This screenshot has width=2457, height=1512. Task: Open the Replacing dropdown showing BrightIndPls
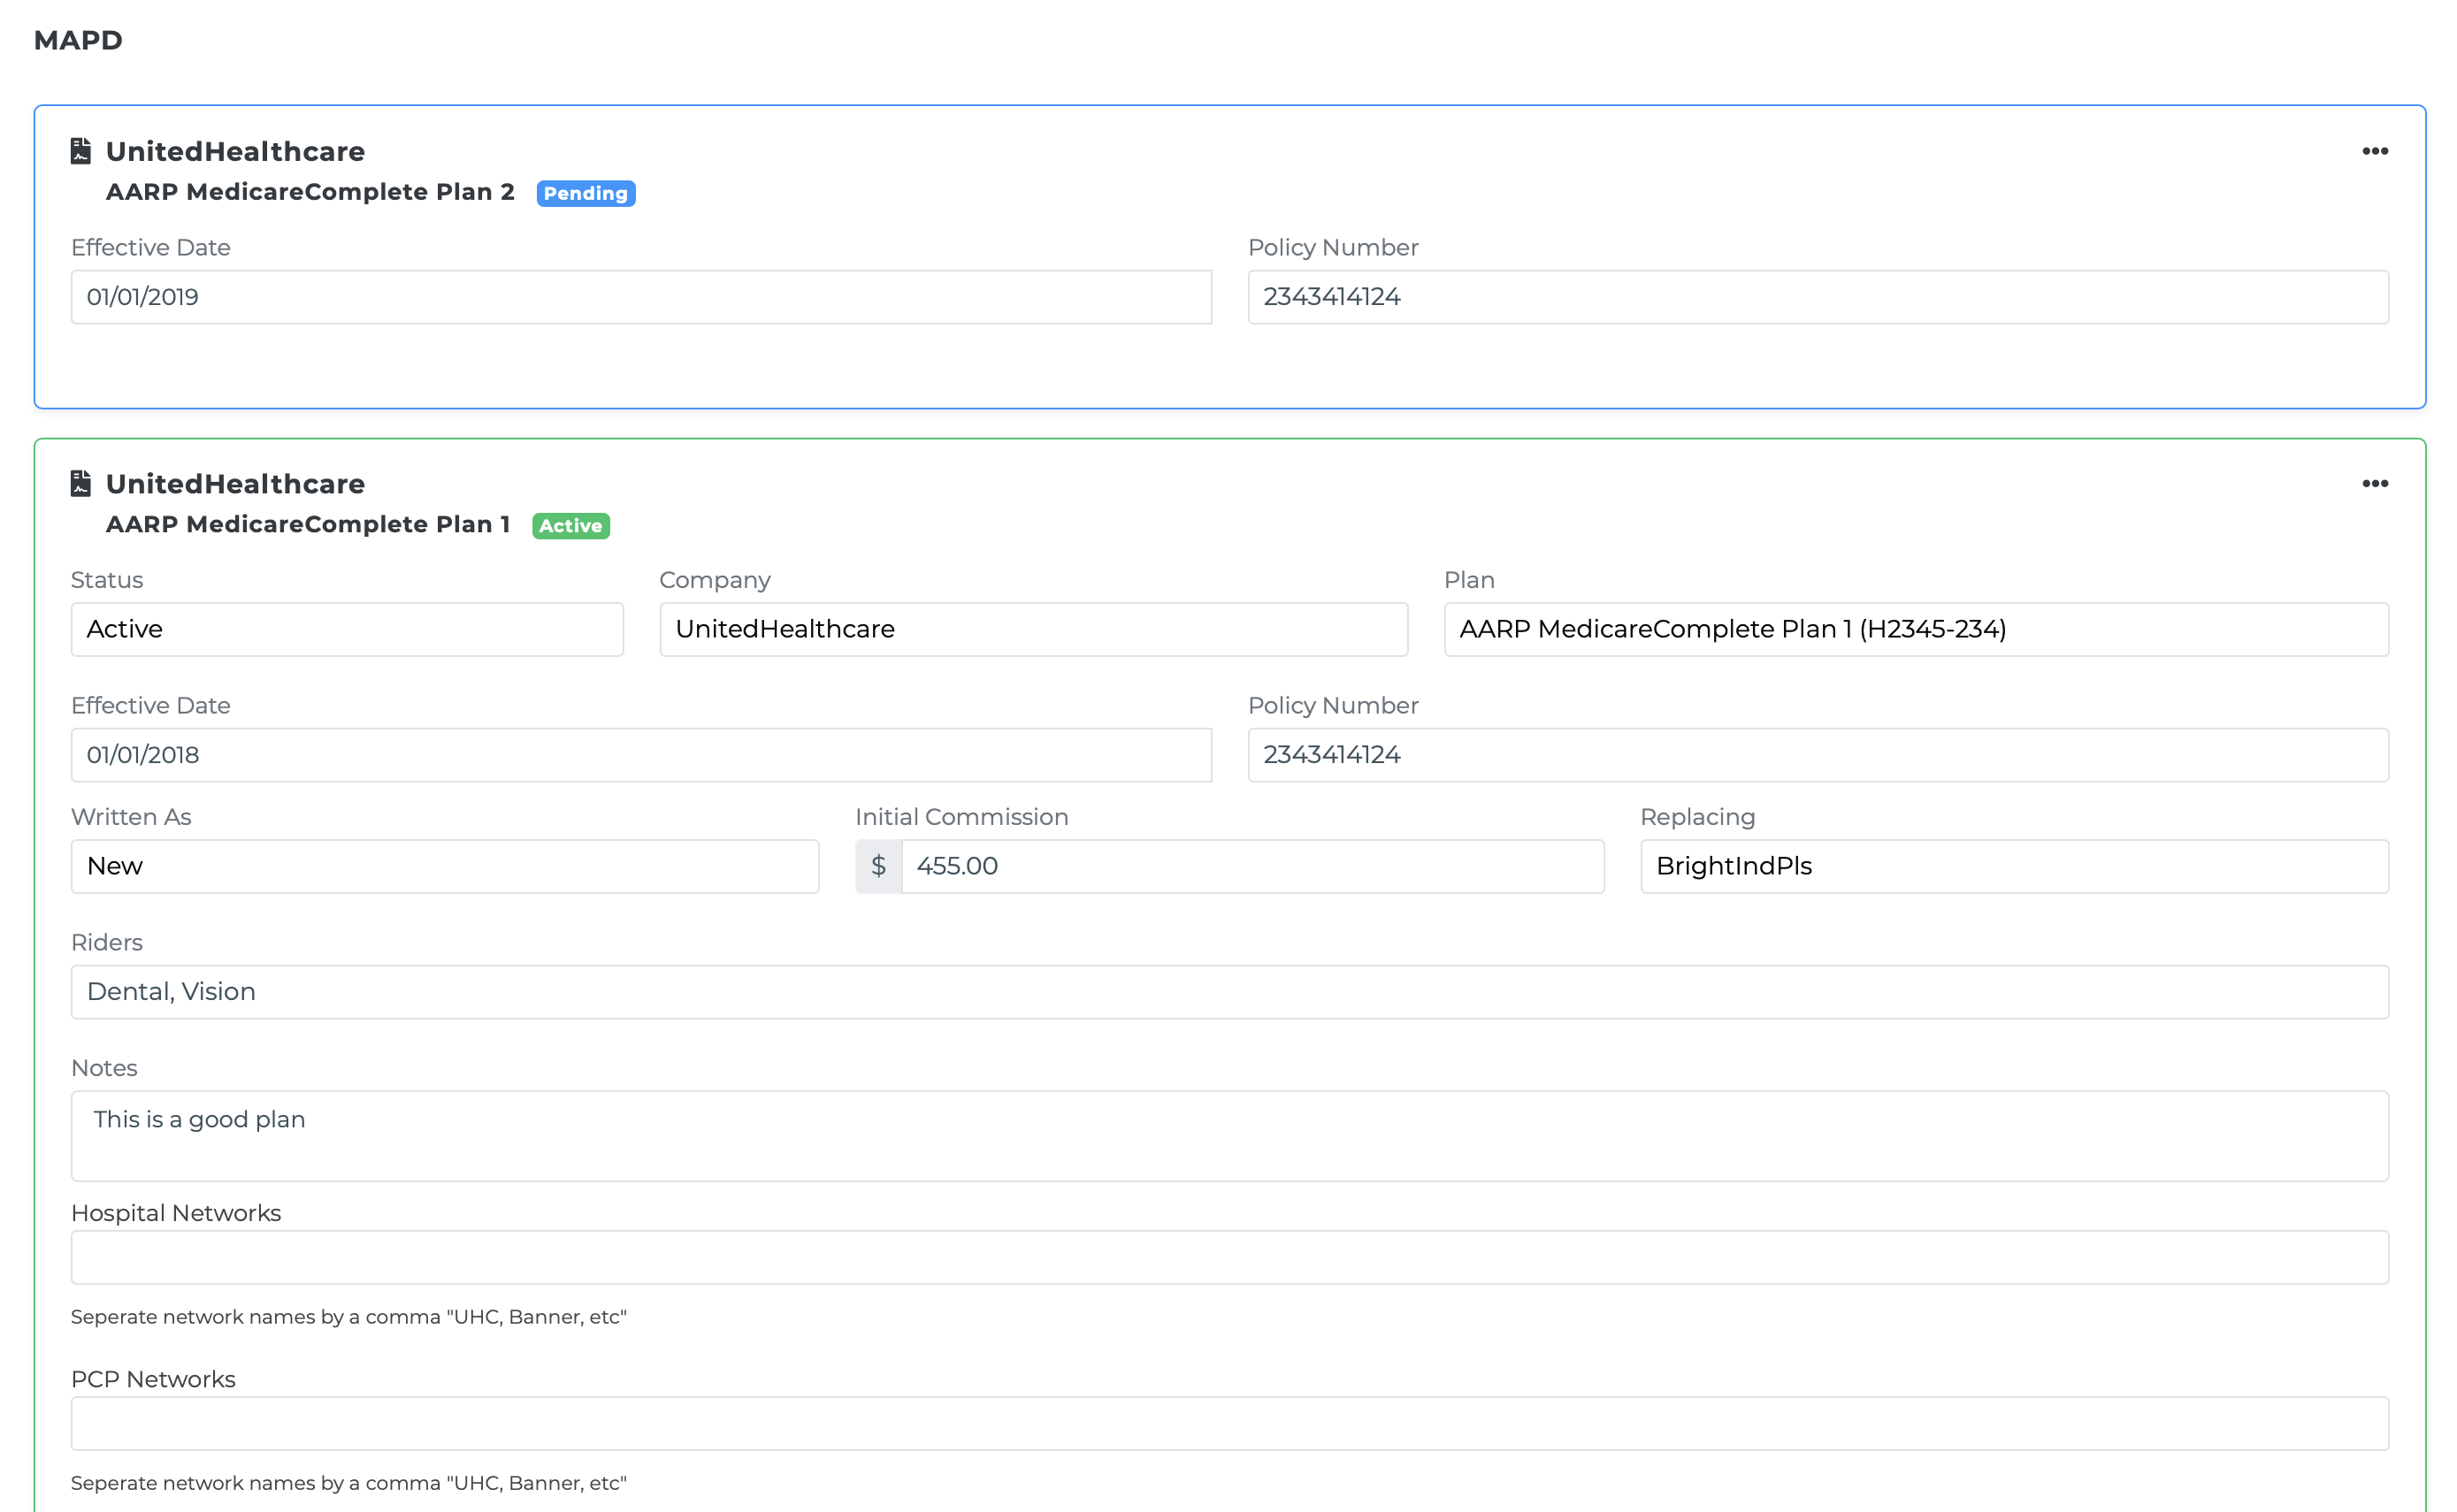(2014, 866)
